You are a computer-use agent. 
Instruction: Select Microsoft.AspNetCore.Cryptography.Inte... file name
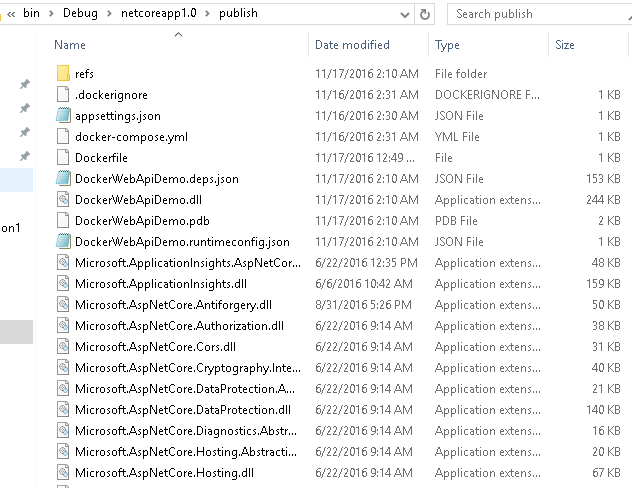tap(188, 368)
